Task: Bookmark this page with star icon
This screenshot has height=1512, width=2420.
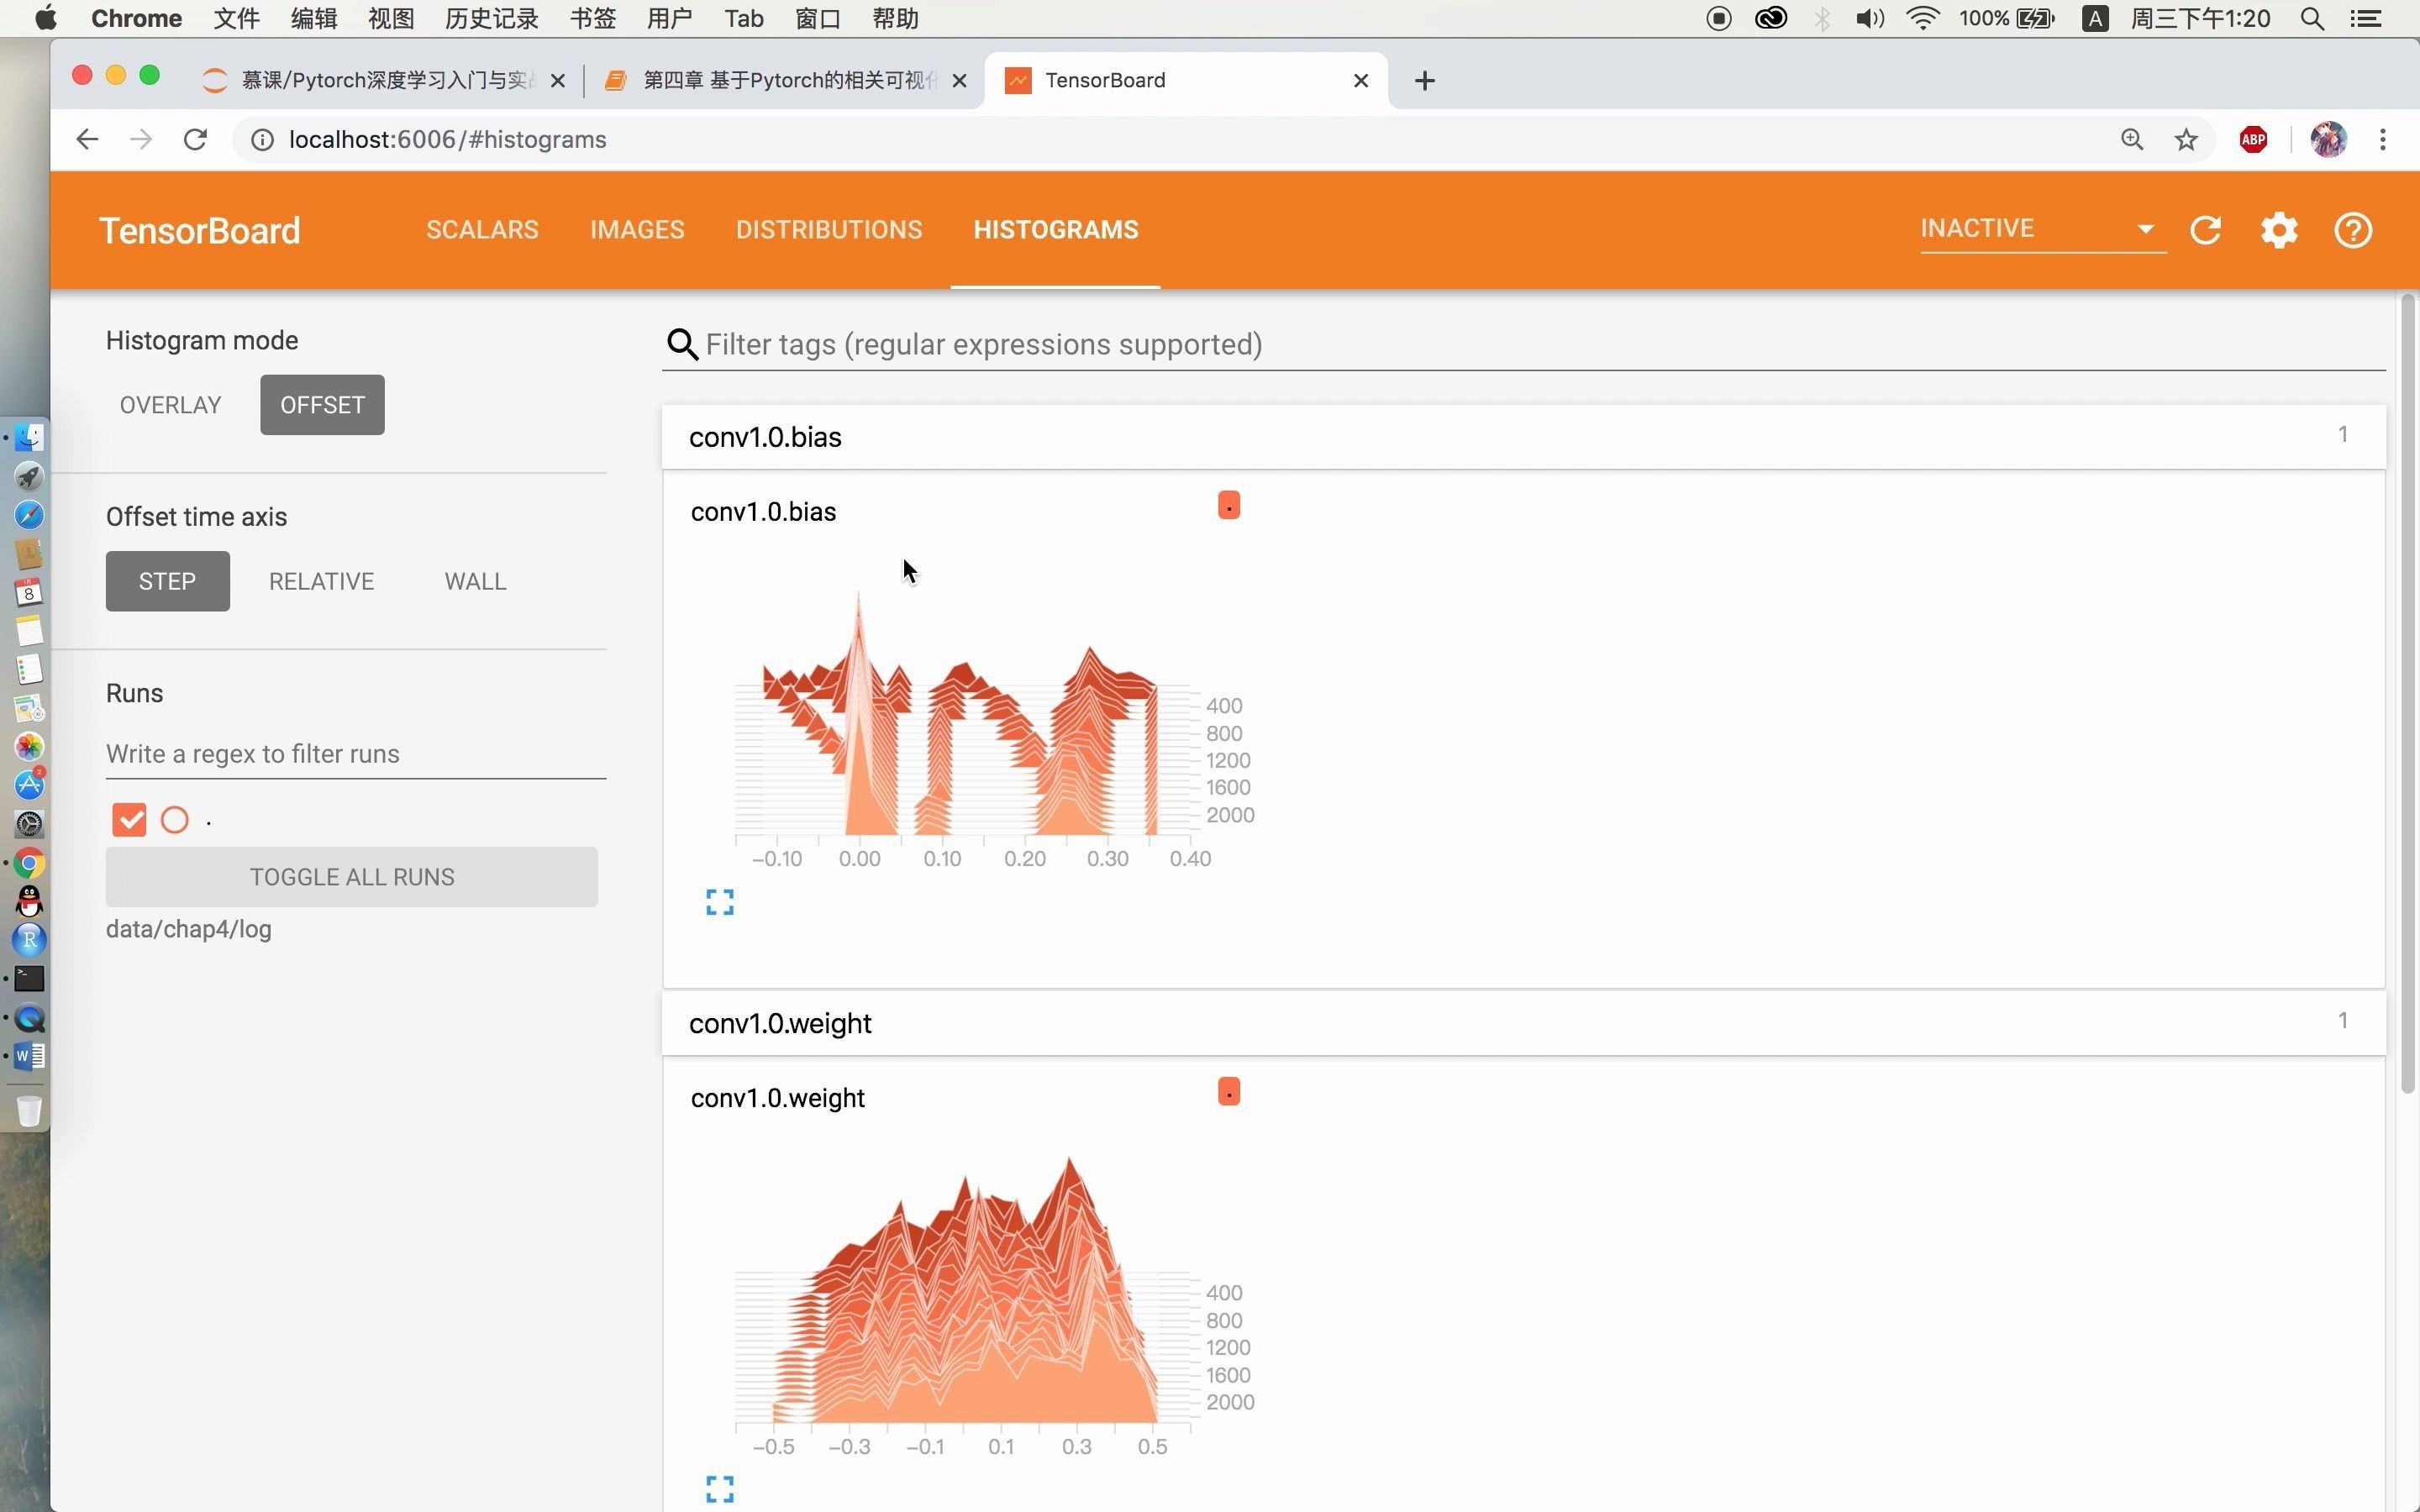Action: tap(2186, 140)
